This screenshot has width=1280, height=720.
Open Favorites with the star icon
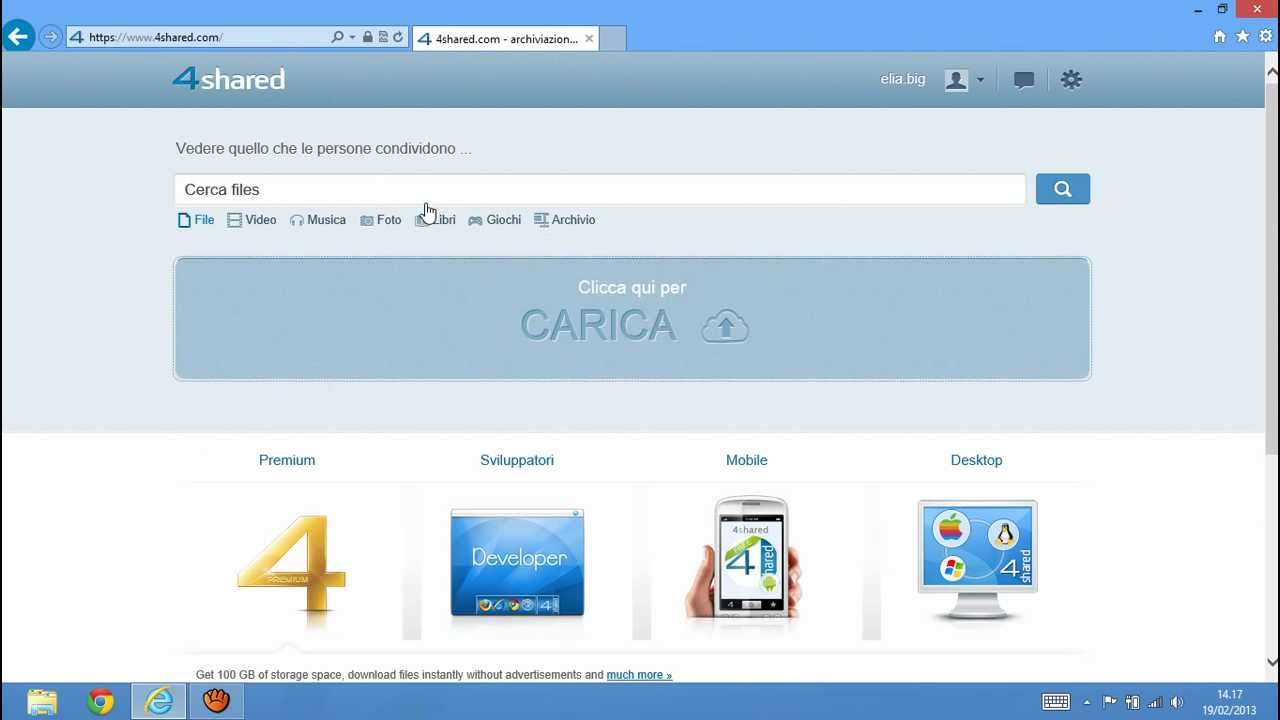1243,36
